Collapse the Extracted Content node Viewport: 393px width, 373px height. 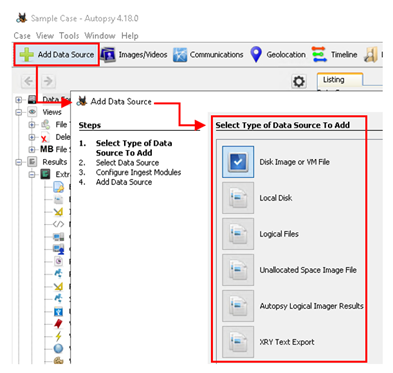click(x=32, y=174)
